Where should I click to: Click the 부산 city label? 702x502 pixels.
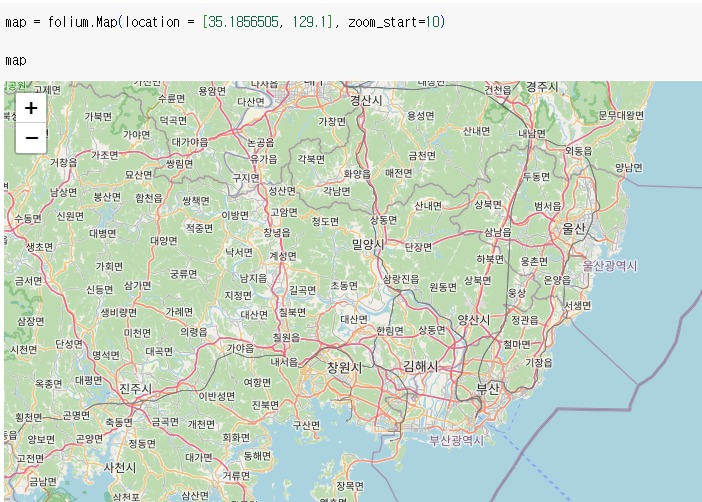point(488,389)
